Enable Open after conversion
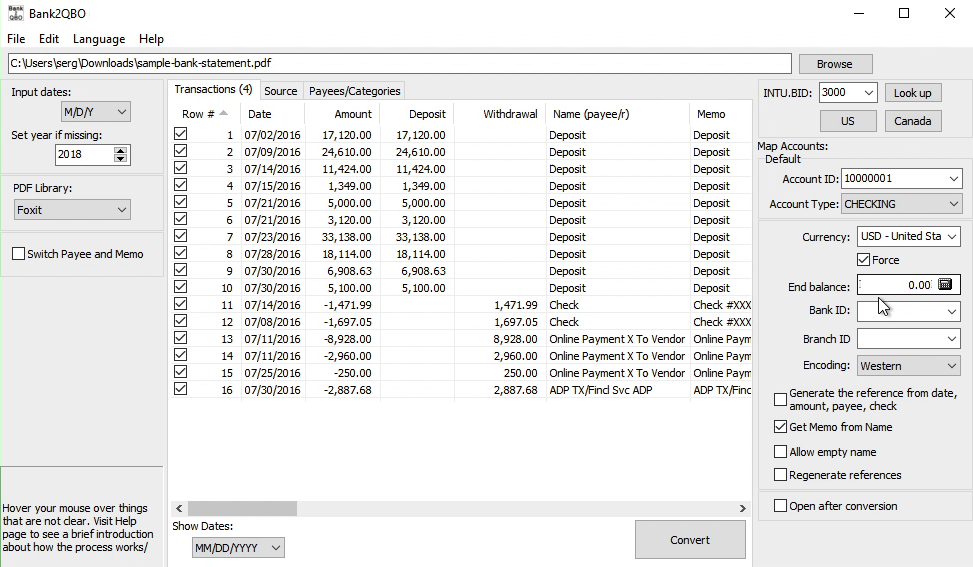The width and height of the screenshot is (973, 567). pyautogui.click(x=781, y=506)
